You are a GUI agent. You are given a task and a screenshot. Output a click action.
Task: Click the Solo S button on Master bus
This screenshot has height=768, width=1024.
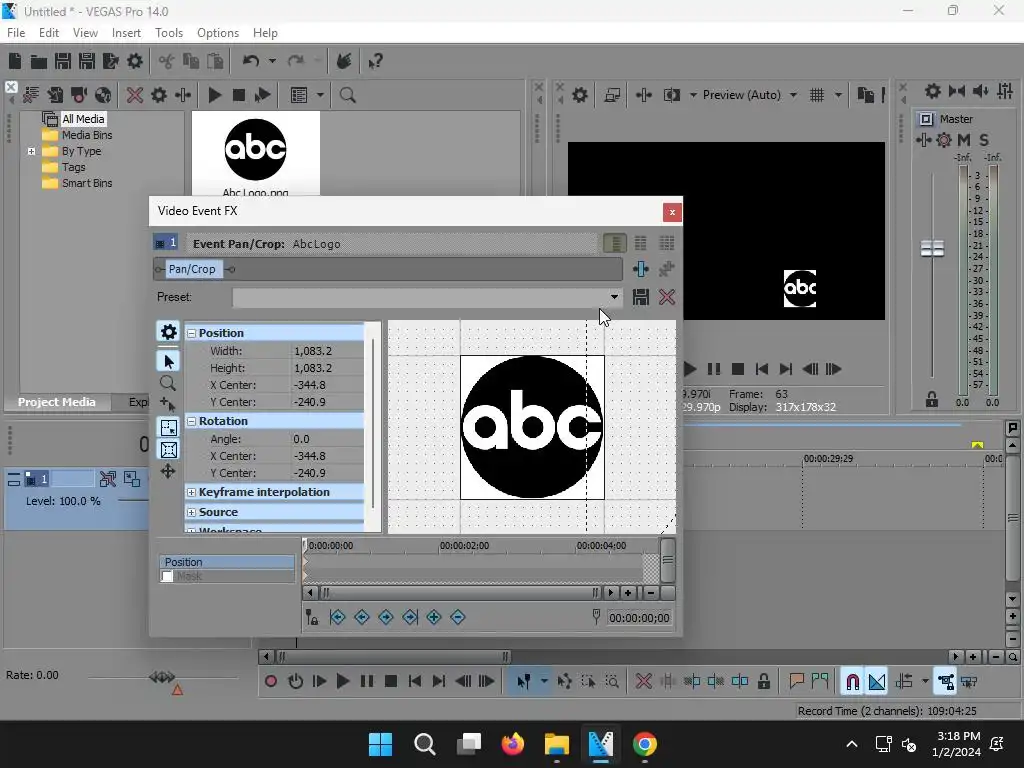tap(984, 140)
